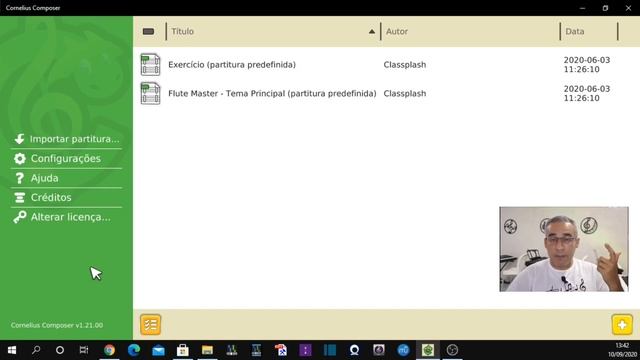Click Classplash author in Flute Master row
The image size is (640, 360).
coord(404,93)
